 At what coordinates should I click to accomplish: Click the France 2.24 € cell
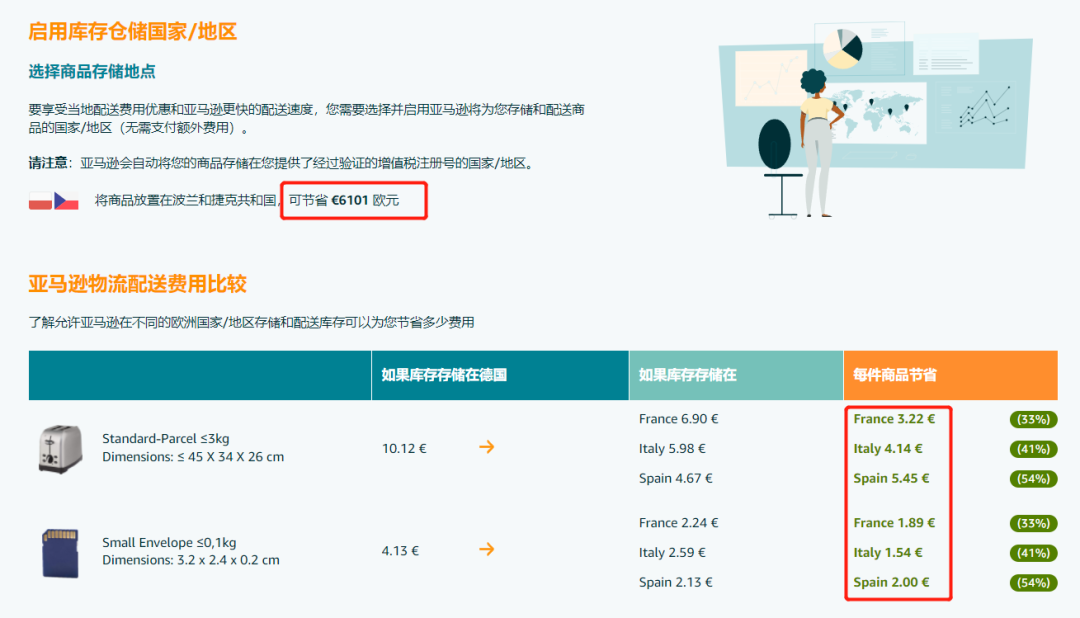(x=678, y=523)
